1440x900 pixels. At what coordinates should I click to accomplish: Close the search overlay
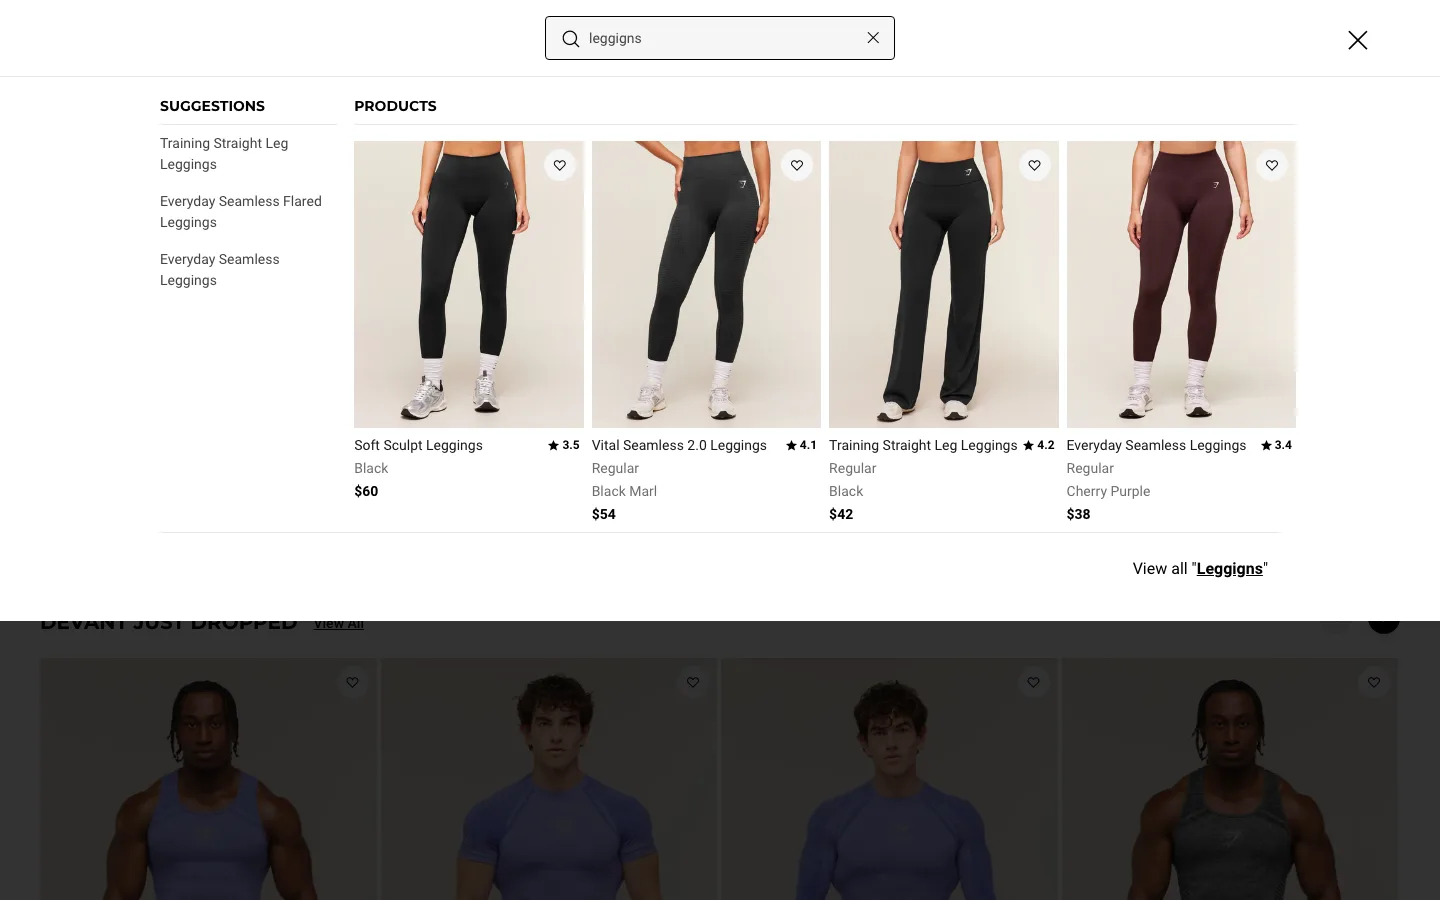[1357, 40]
